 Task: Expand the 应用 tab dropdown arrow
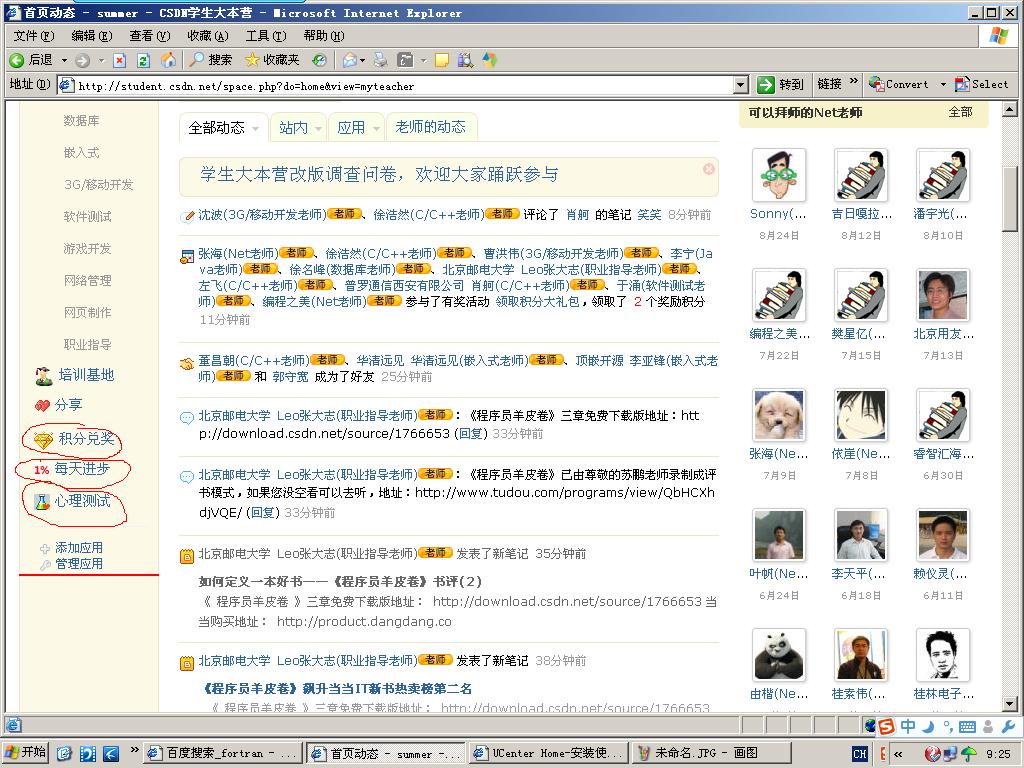coord(376,129)
